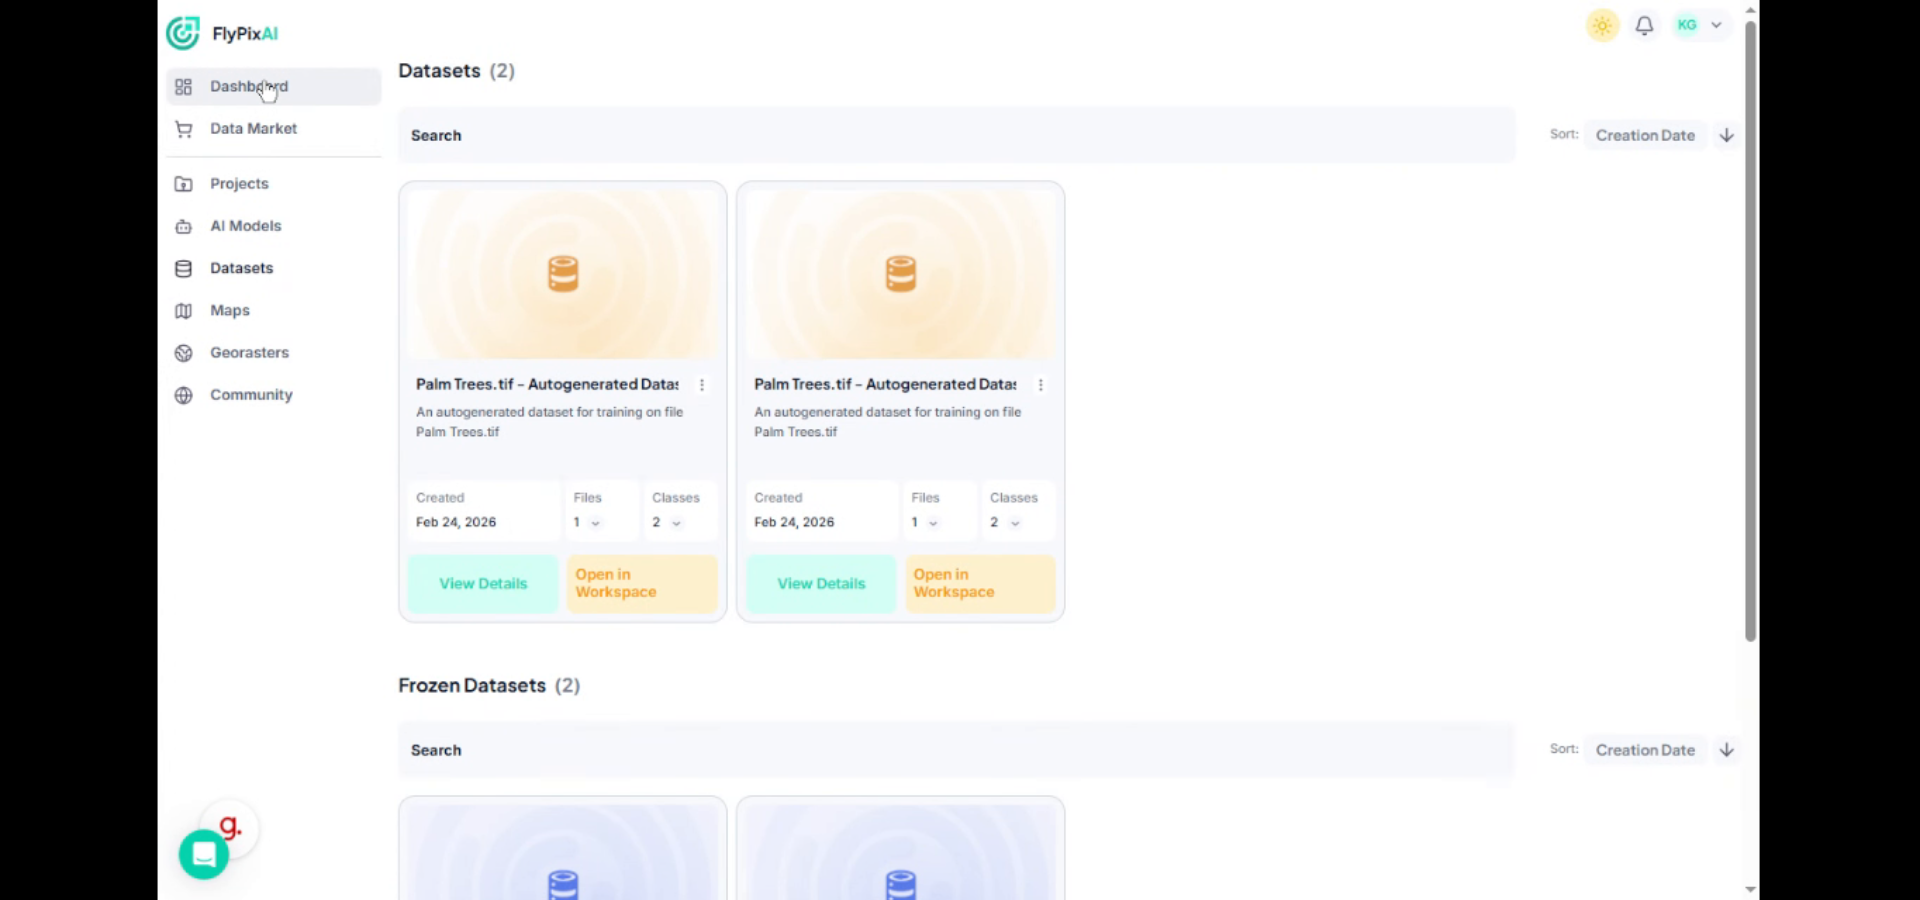Open first Palm Trees dataset in Workspace
Viewport: 1920px width, 900px height.
[x=642, y=584]
